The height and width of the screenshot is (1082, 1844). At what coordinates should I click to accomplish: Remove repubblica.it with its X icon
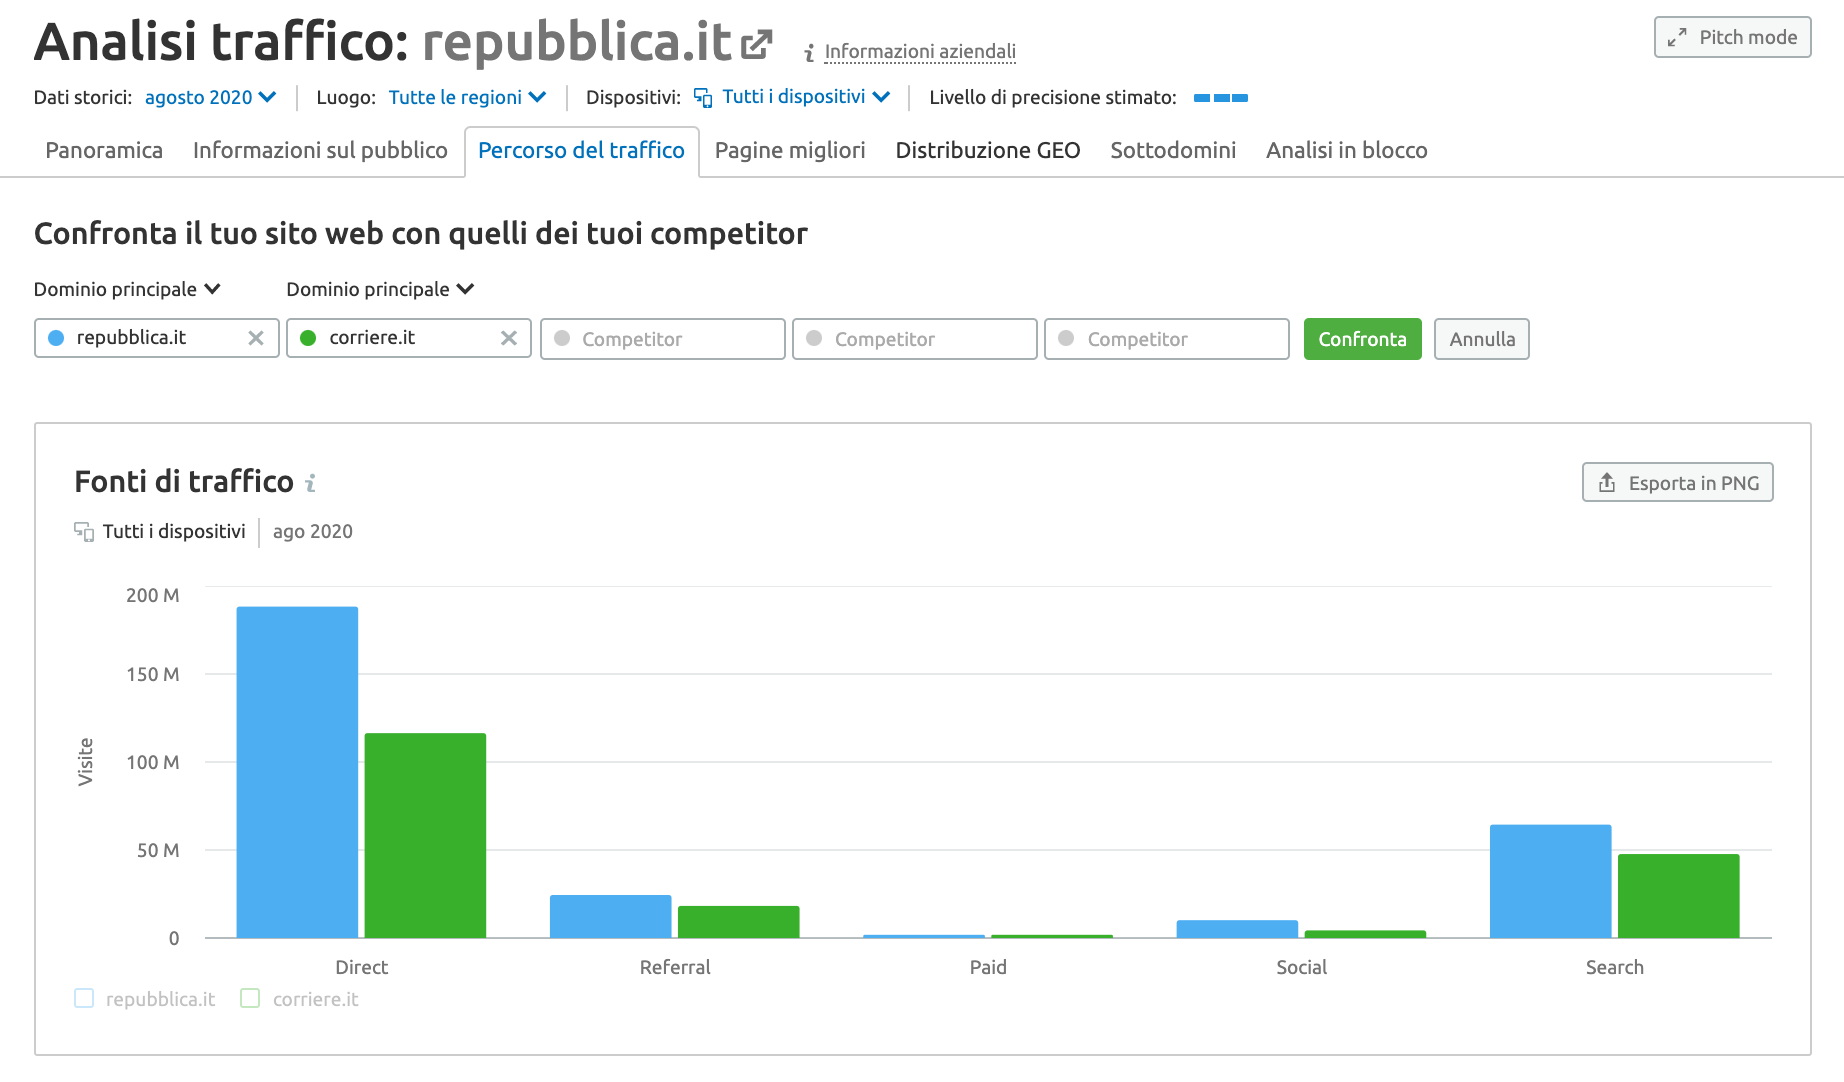coord(256,338)
